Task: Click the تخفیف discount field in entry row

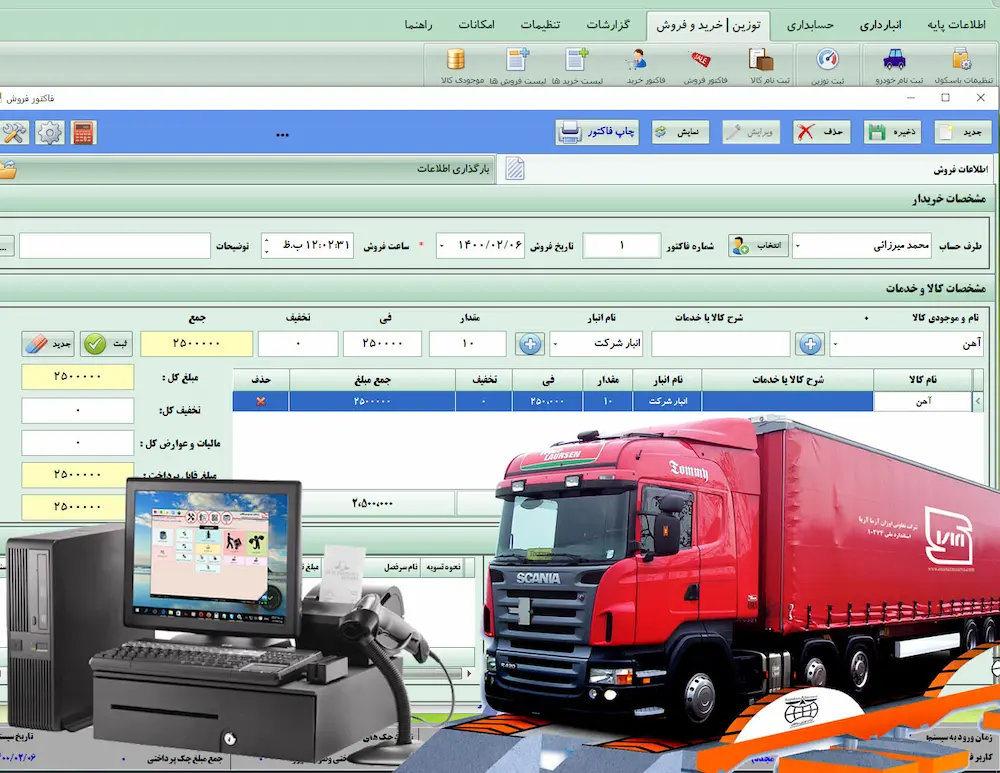Action: pos(298,344)
